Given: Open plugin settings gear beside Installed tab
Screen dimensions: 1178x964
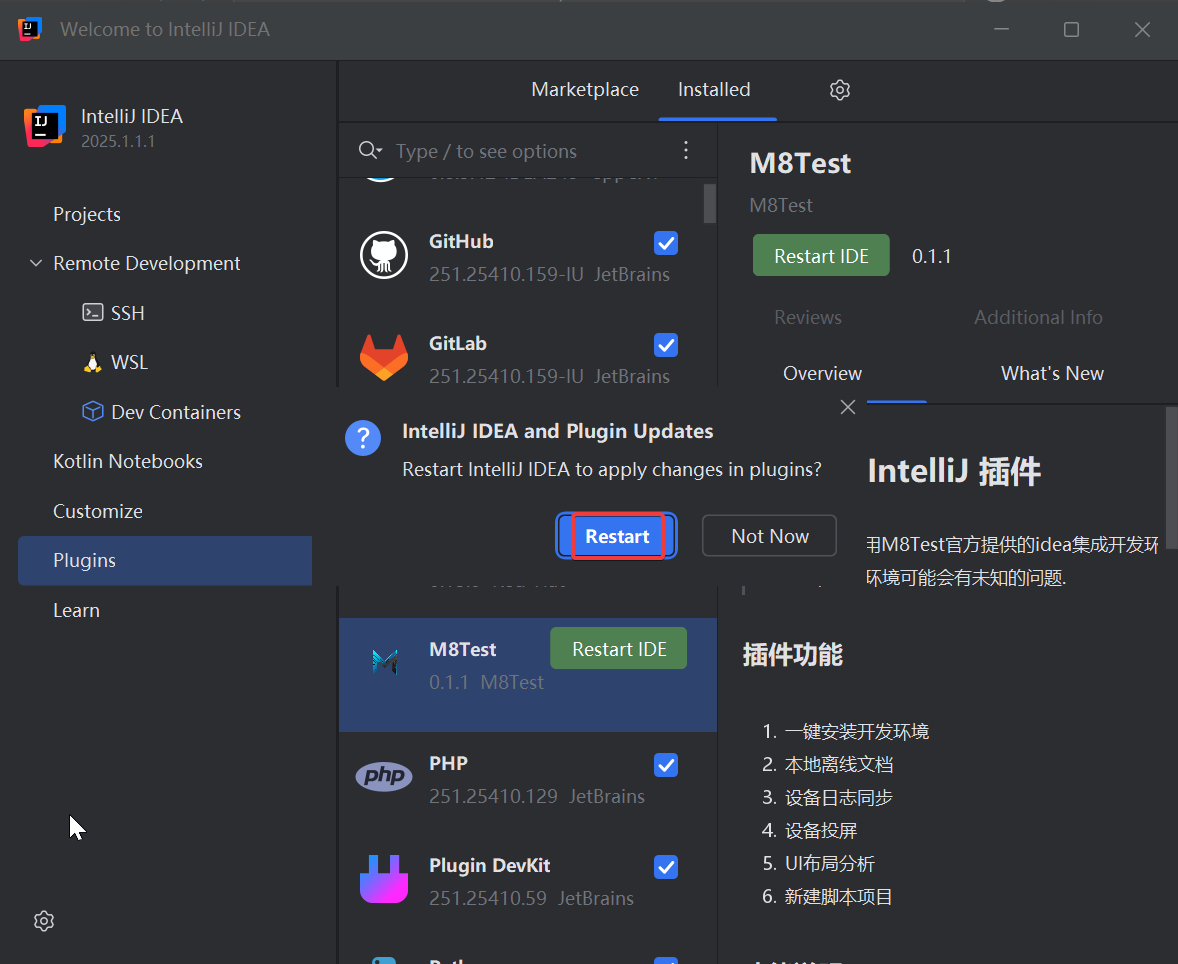Looking at the screenshot, I should [840, 90].
